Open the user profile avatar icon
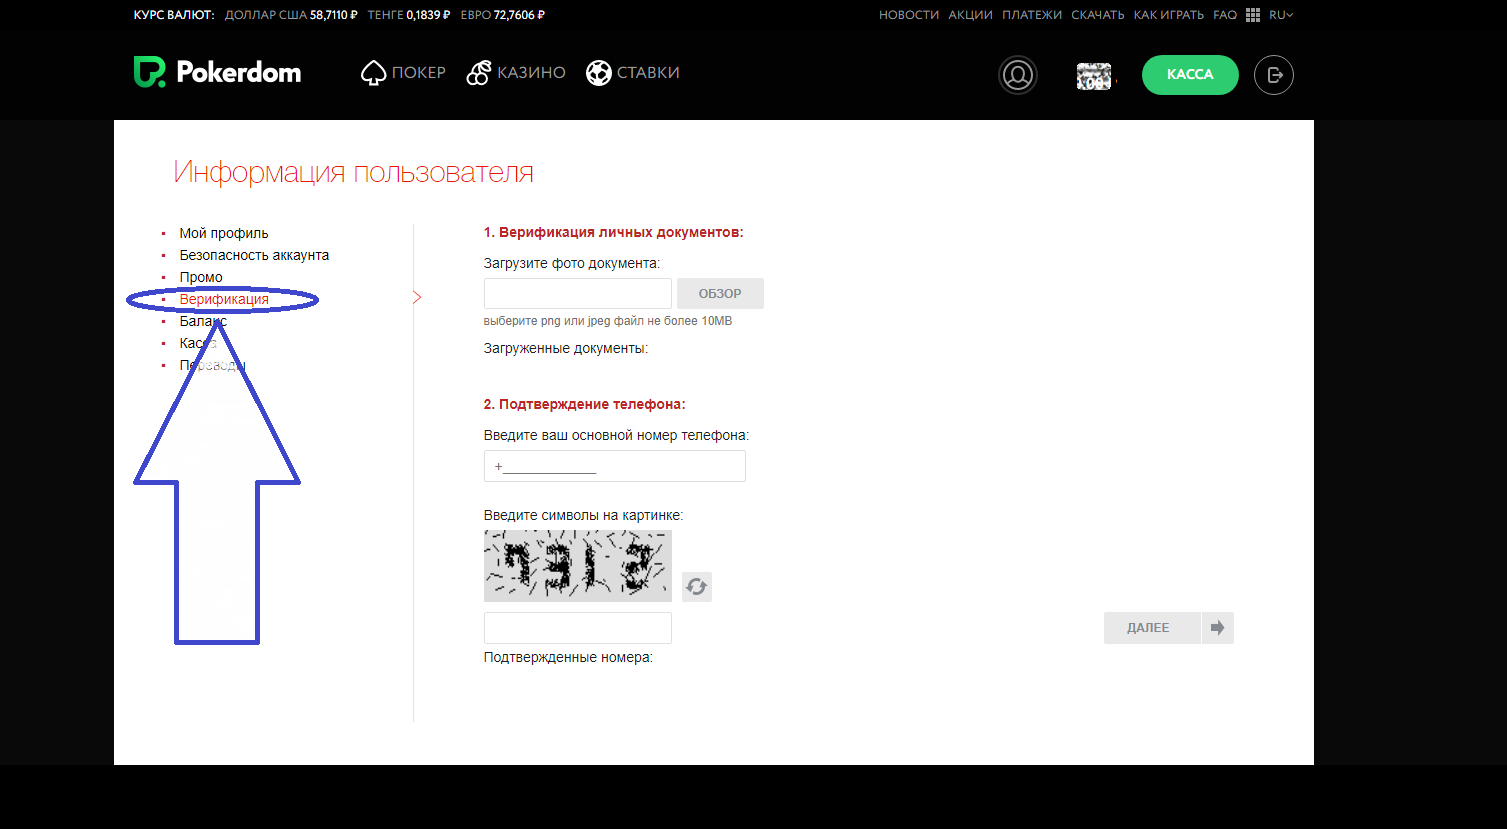This screenshot has width=1507, height=829. coord(1017,75)
